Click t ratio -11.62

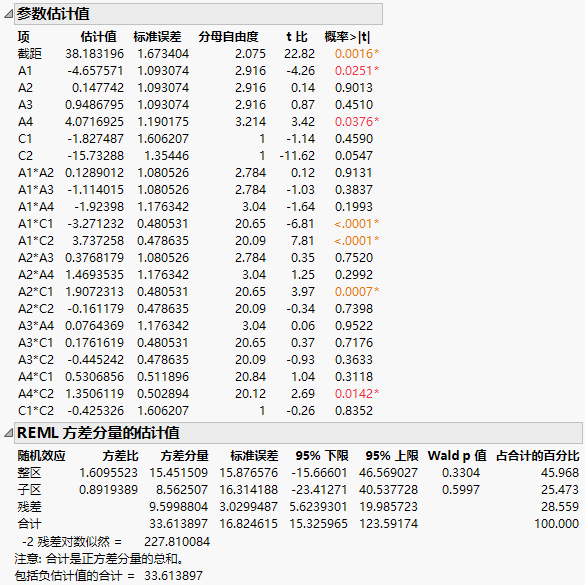pyautogui.click(x=297, y=156)
